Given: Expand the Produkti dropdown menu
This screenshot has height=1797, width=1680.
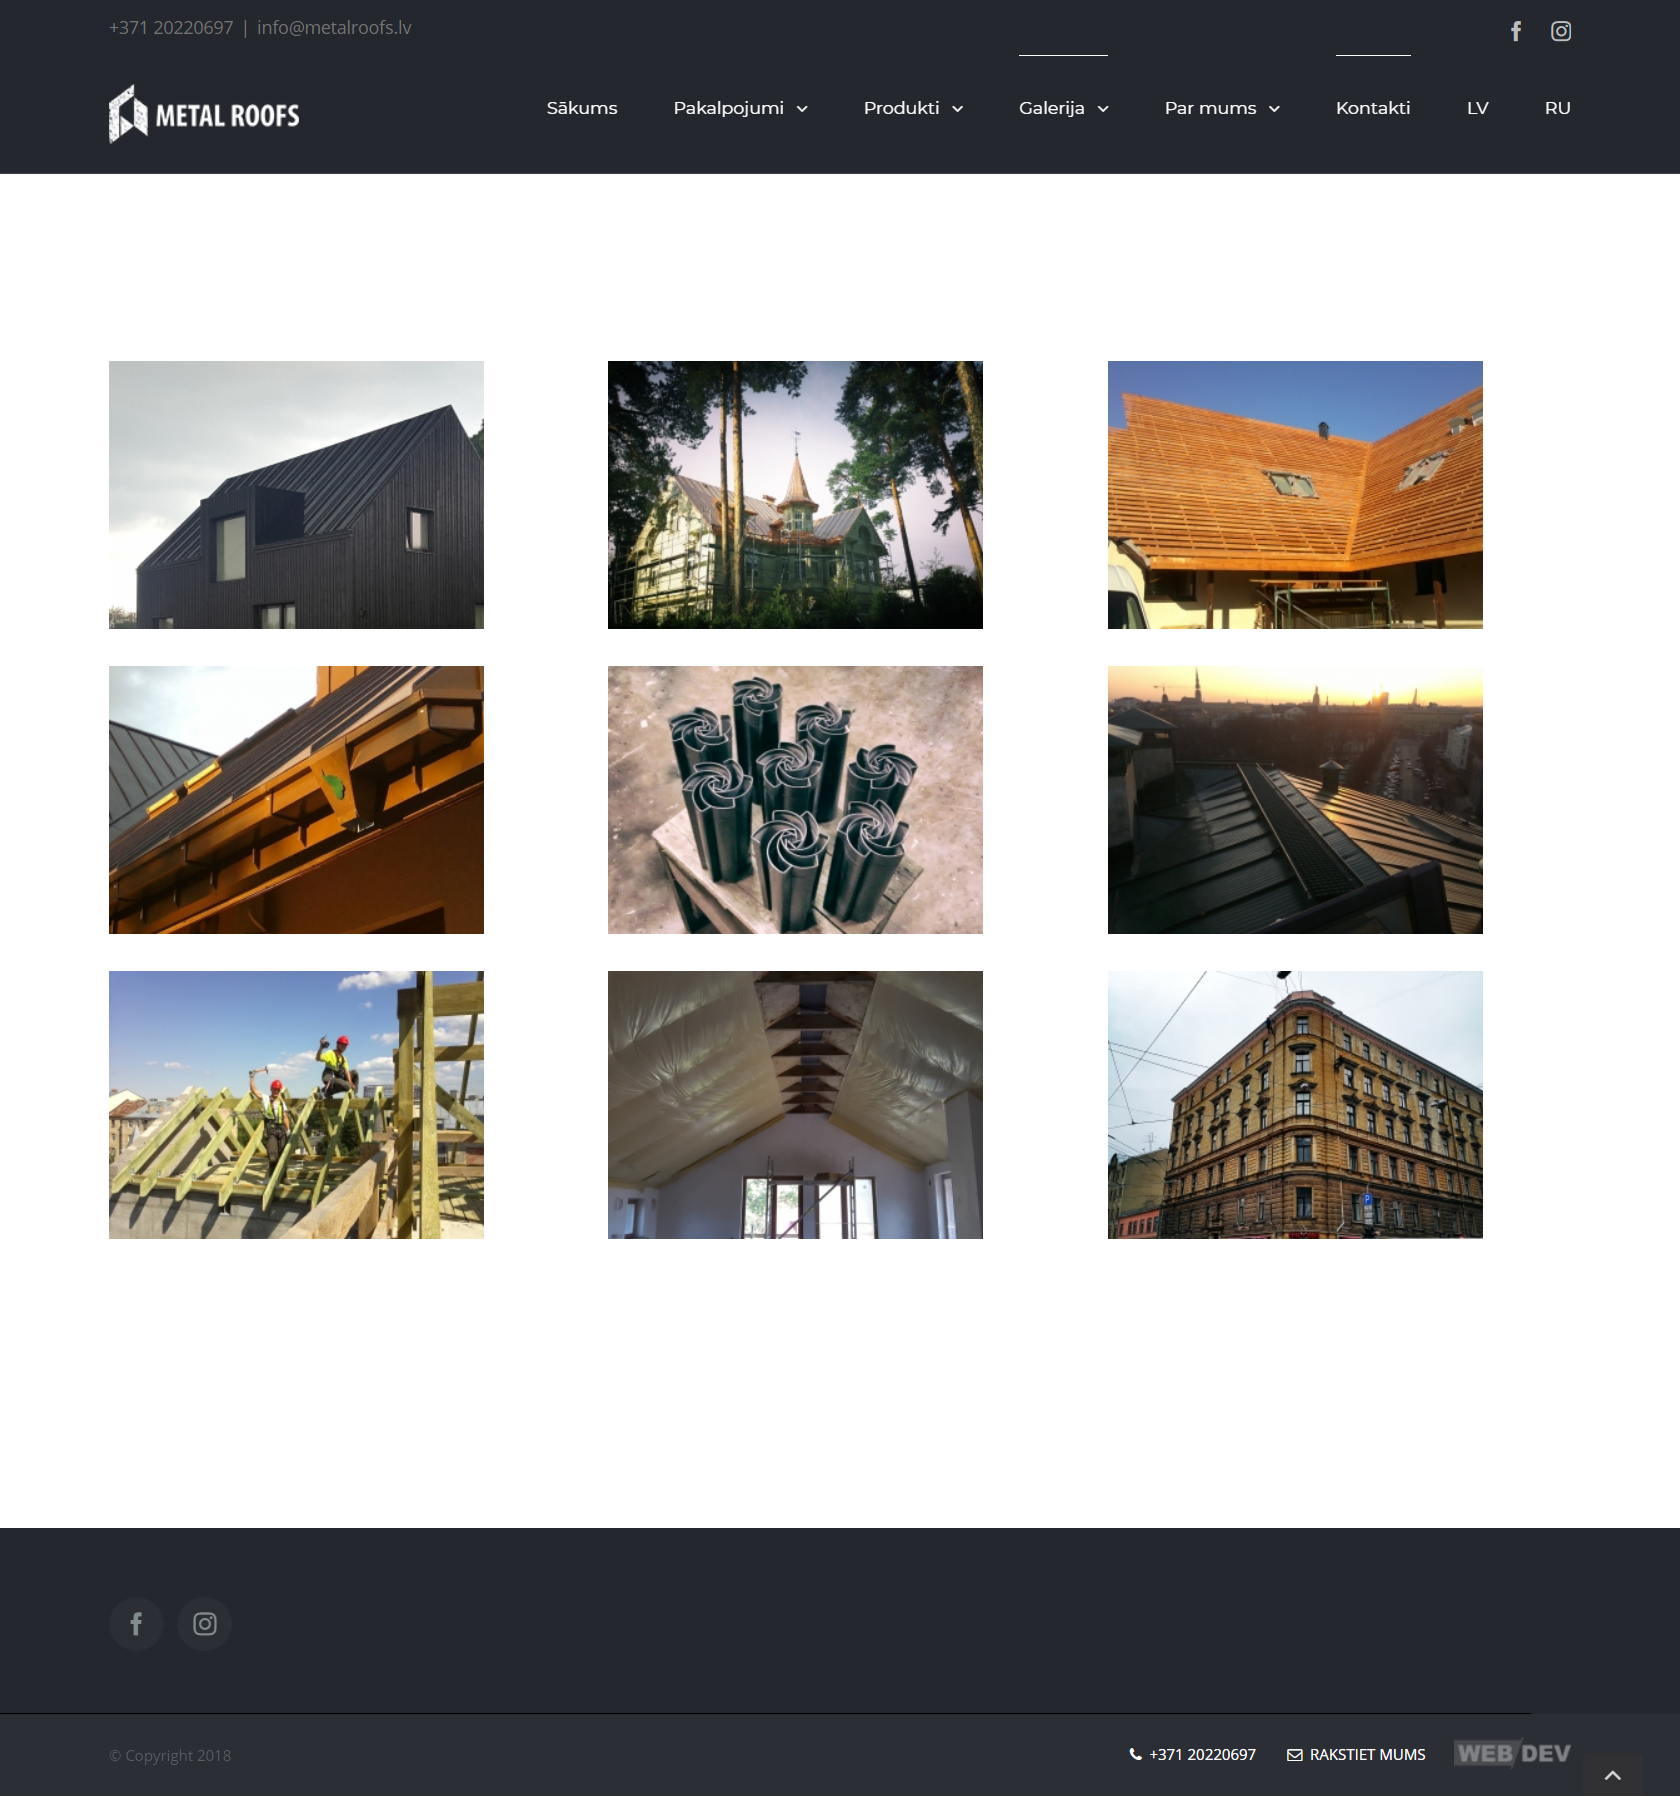Looking at the screenshot, I should [x=913, y=108].
